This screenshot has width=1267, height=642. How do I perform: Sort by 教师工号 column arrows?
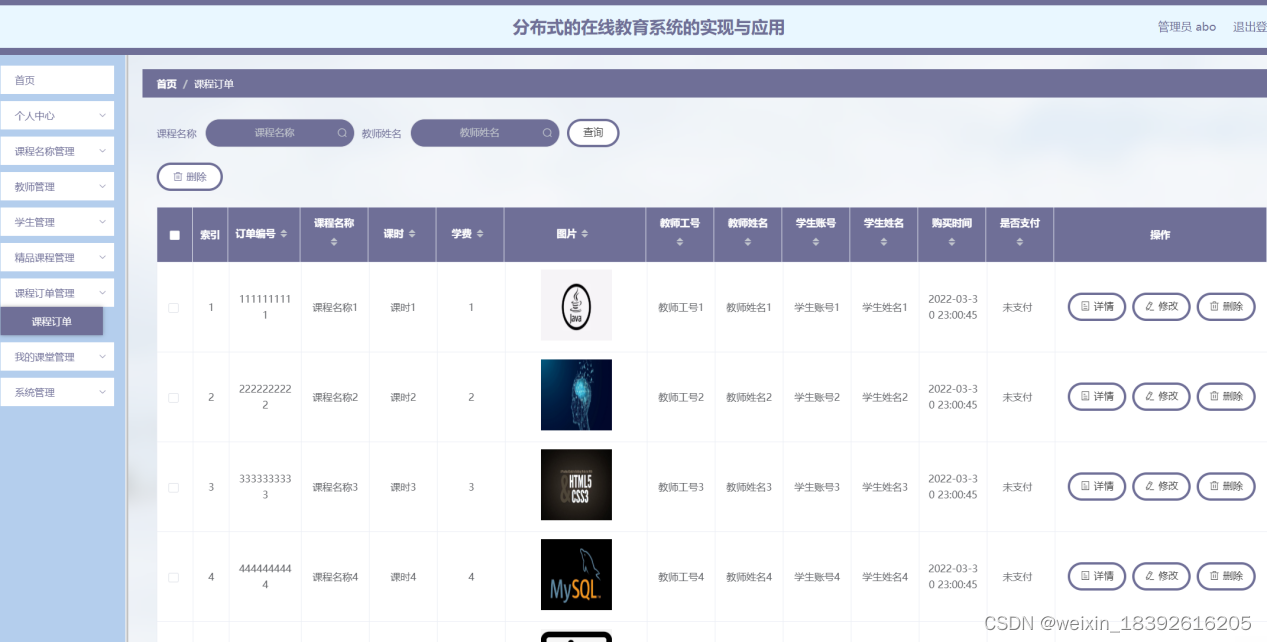(680, 243)
